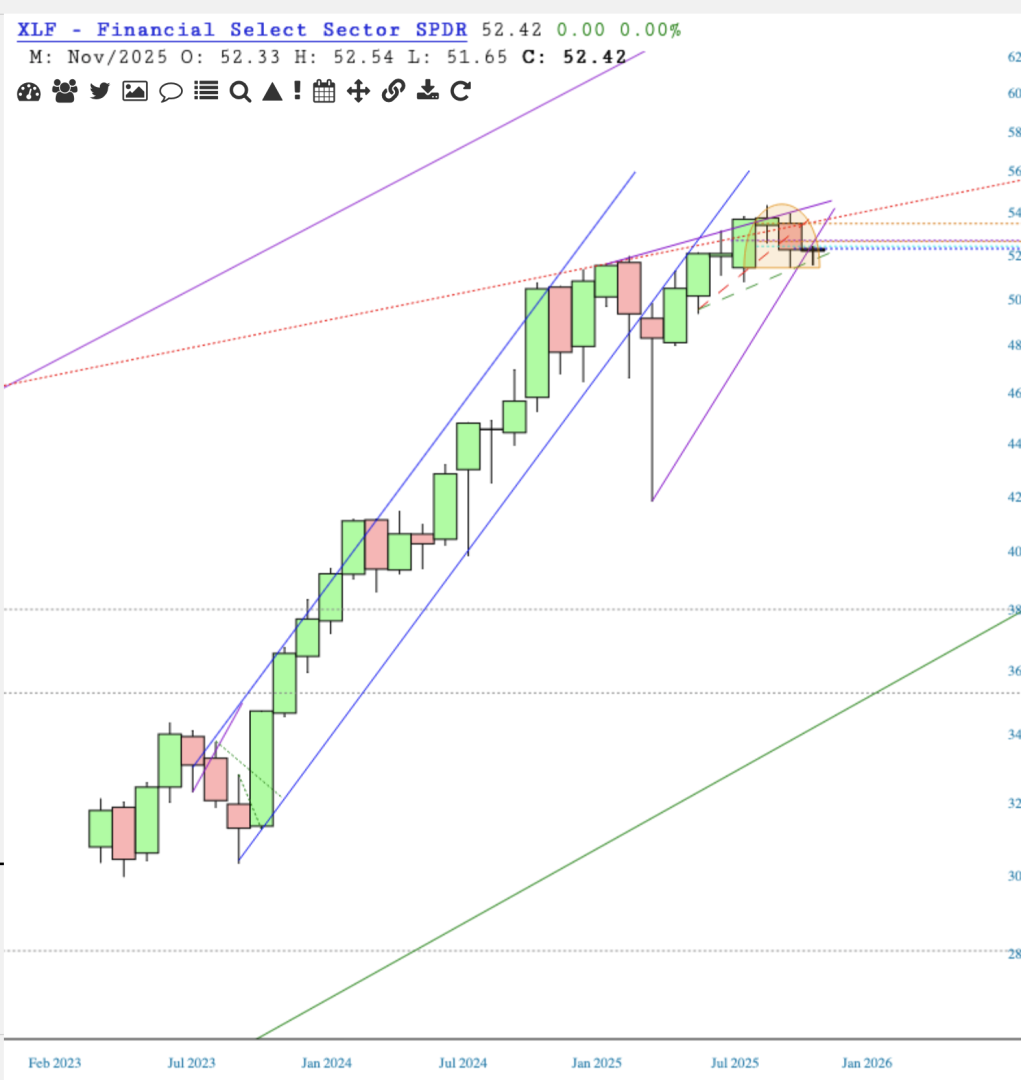1021x1080 pixels.
Task: Click the Jul 2025 date axis label
Action: (735, 1063)
